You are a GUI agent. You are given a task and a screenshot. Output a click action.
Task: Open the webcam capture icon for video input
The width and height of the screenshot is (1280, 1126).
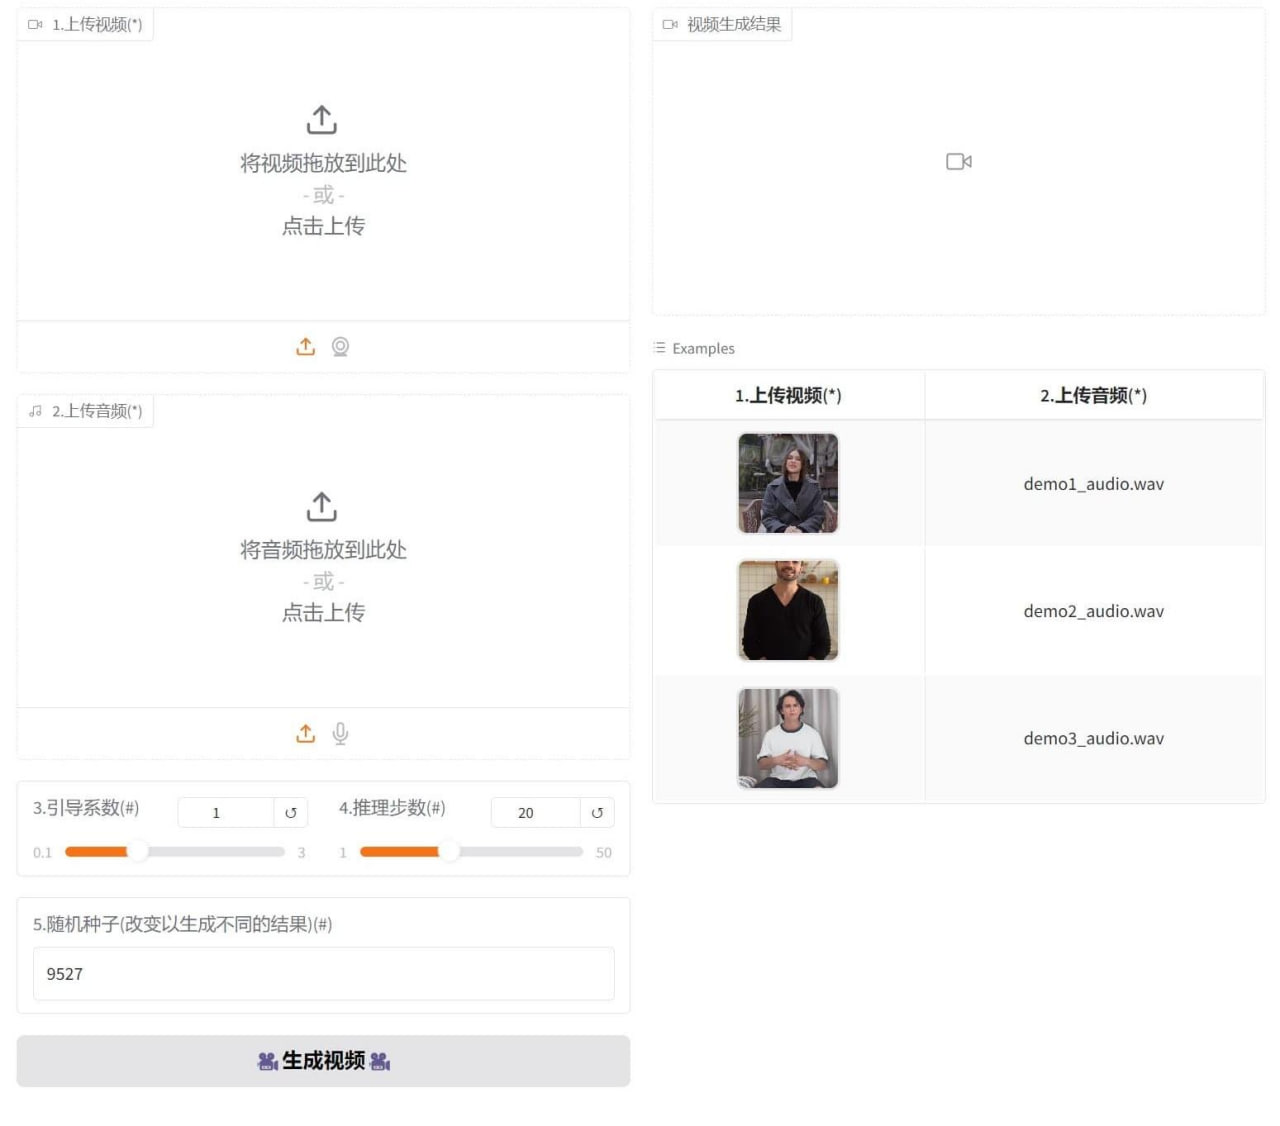tap(340, 346)
